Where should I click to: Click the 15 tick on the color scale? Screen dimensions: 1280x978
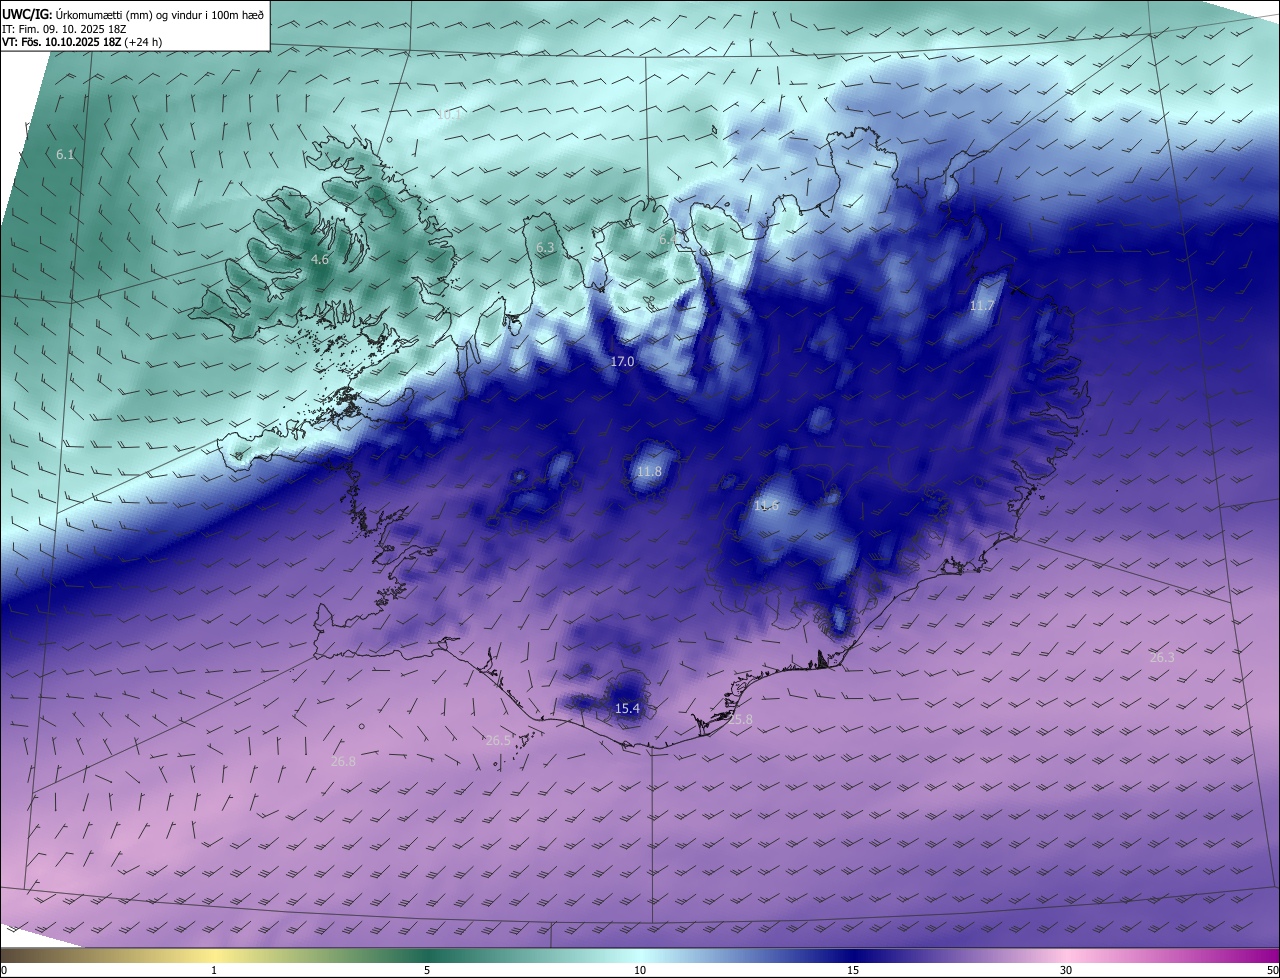(853, 970)
